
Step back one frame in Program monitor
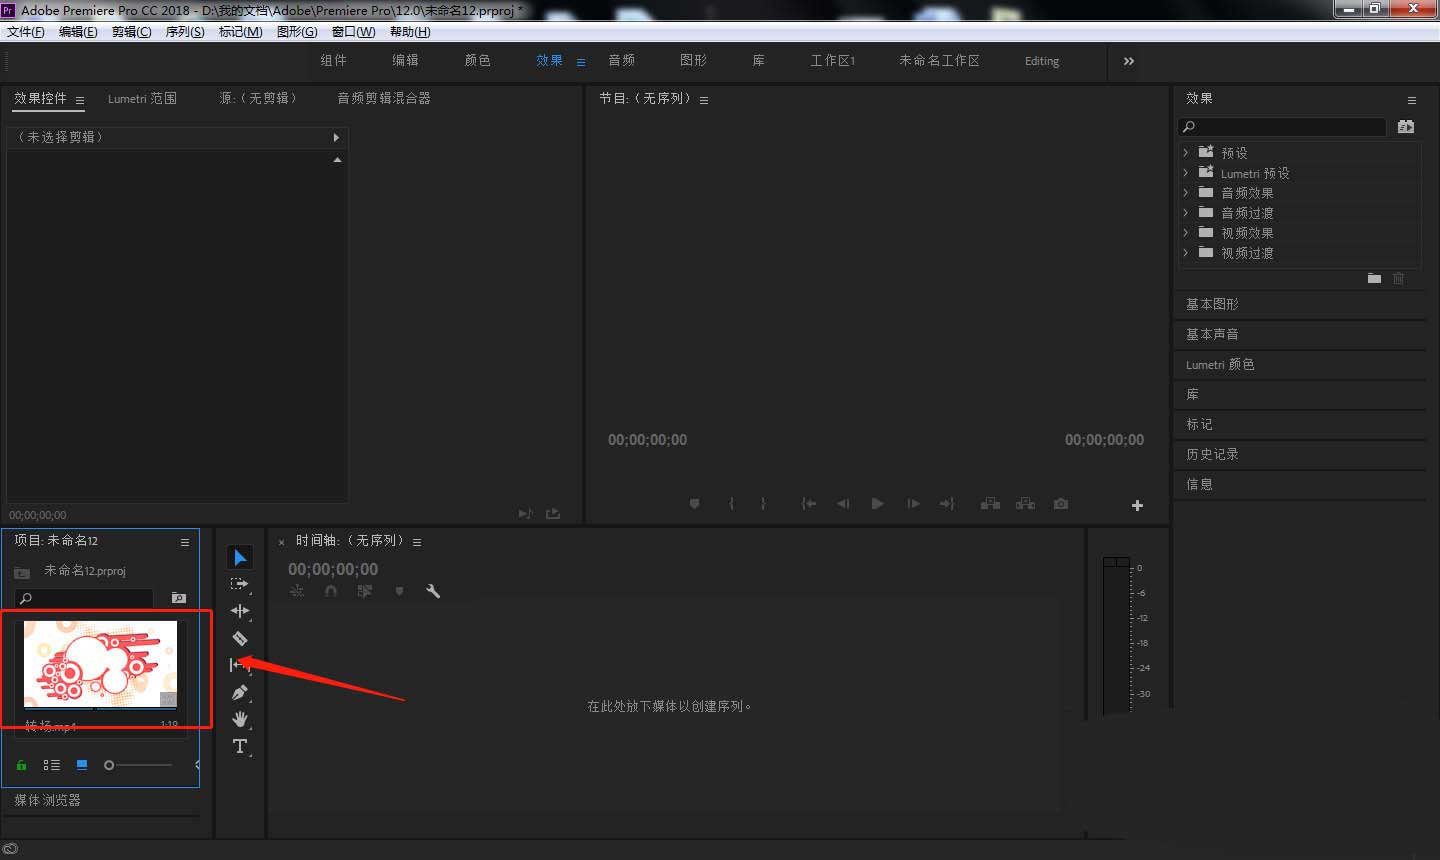click(843, 504)
